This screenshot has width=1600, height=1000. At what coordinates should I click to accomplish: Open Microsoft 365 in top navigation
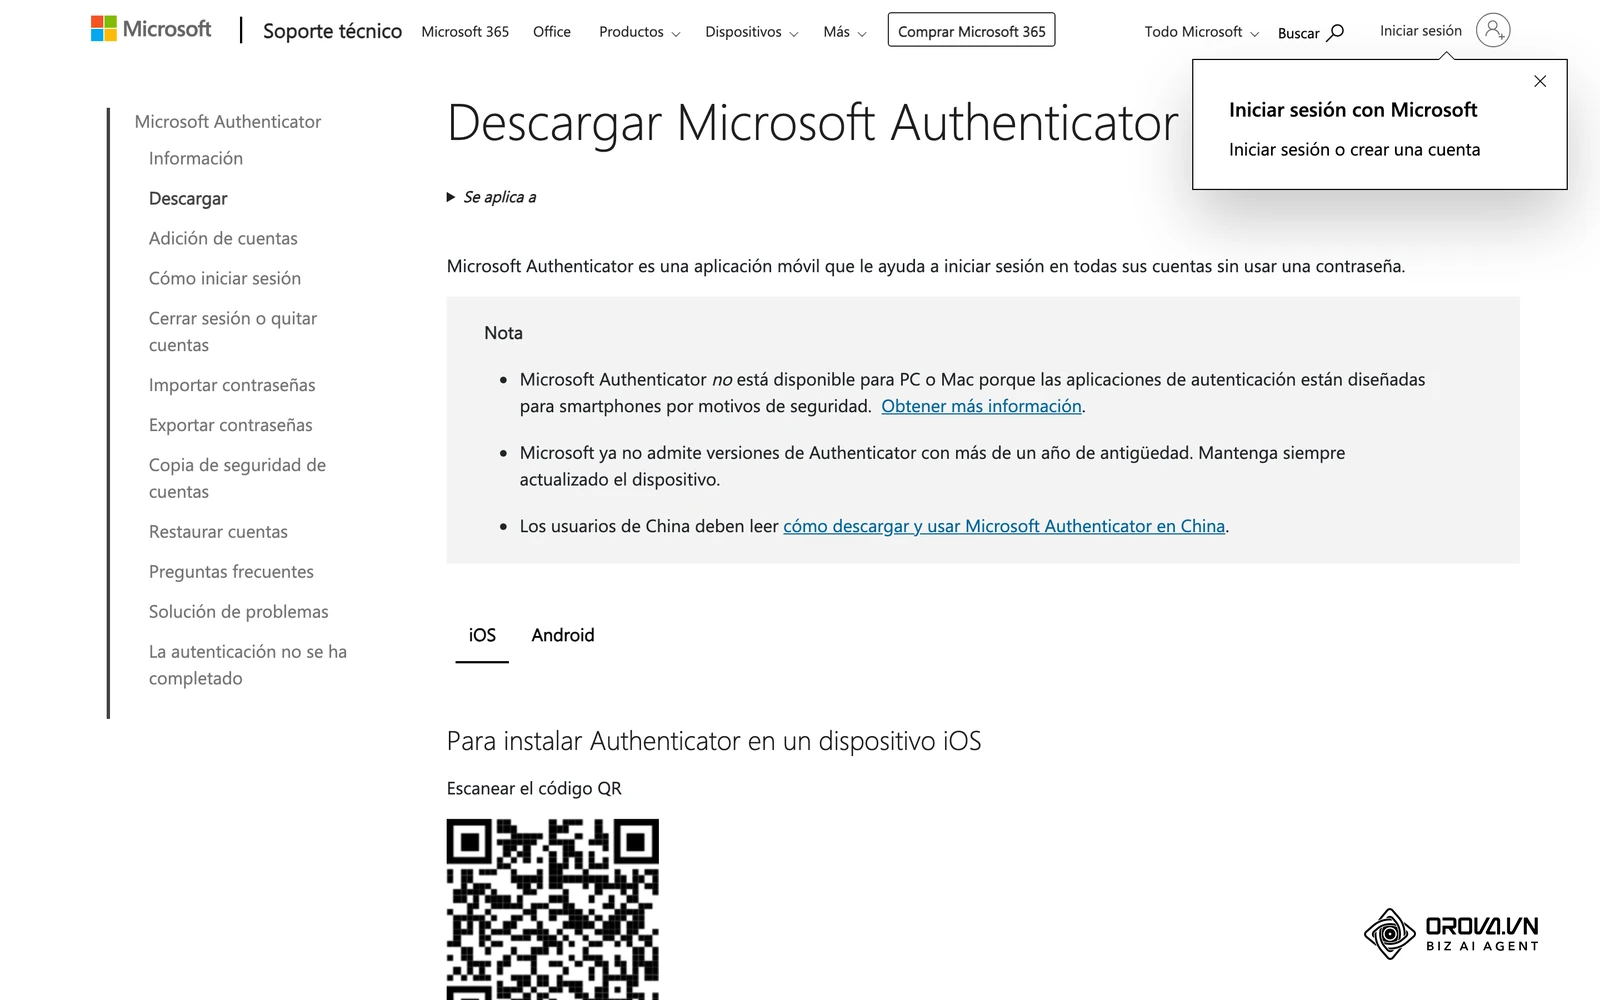coord(465,32)
